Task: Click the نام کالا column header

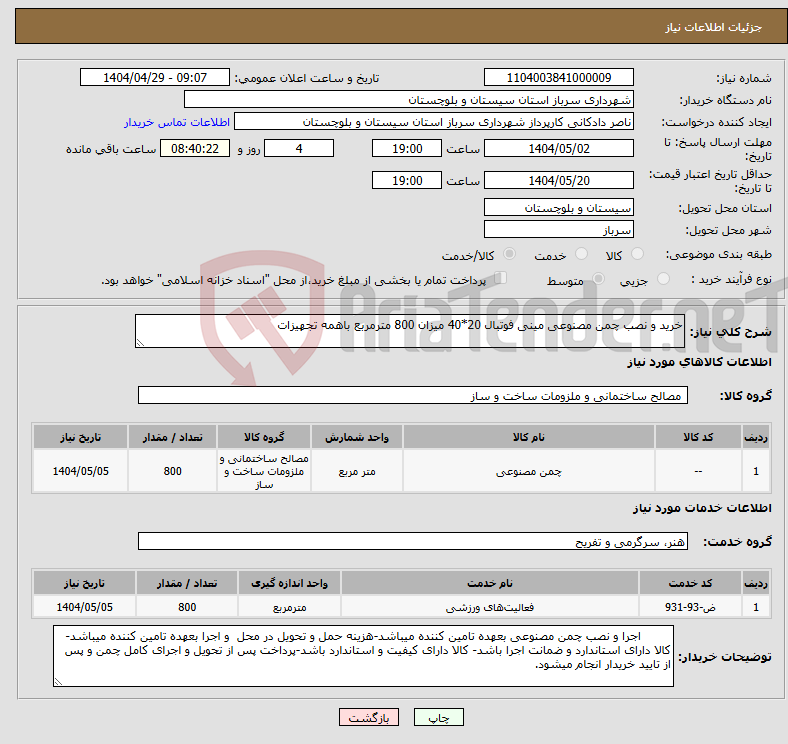Action: (529, 437)
